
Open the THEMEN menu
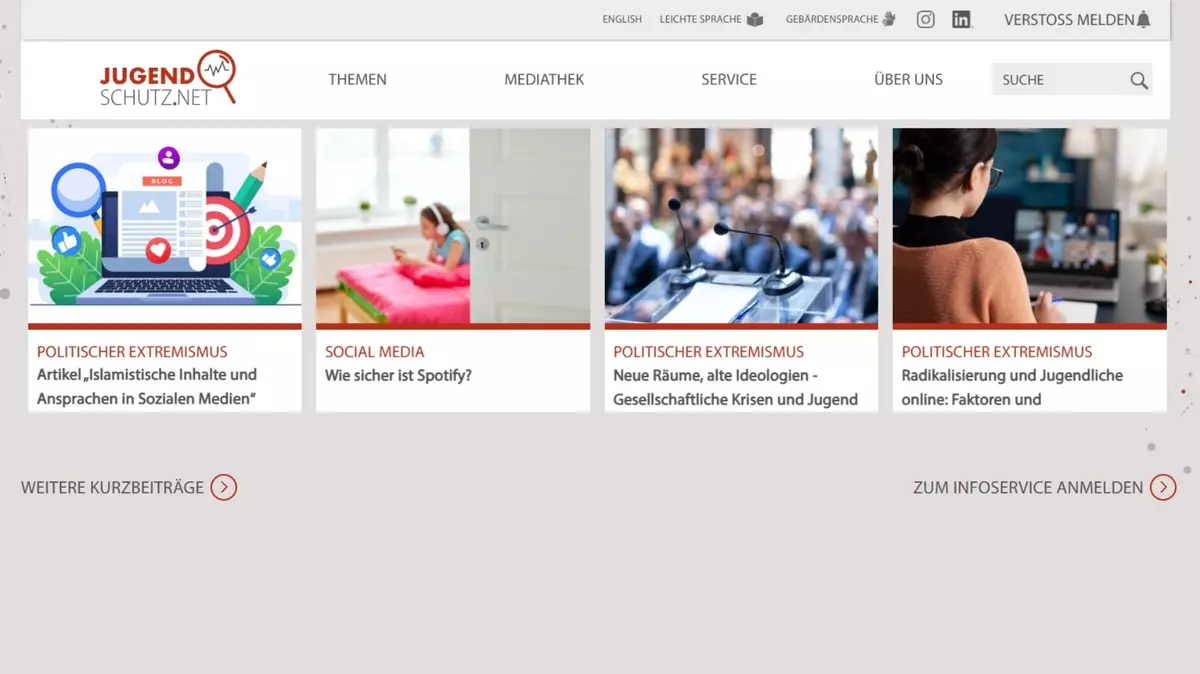(x=357, y=79)
